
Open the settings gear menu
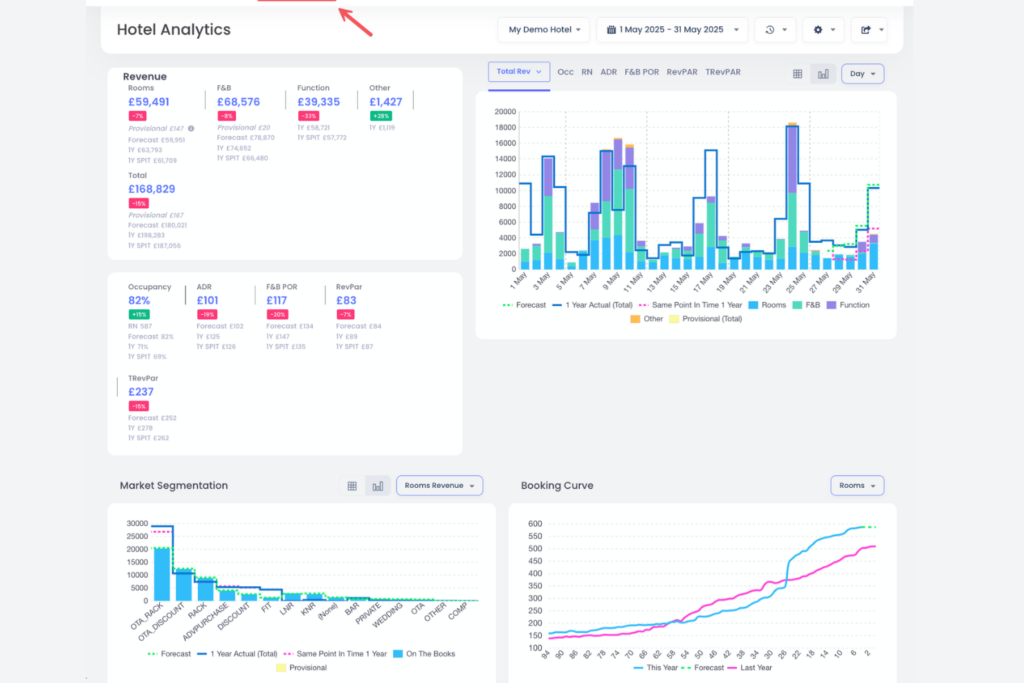coord(823,29)
